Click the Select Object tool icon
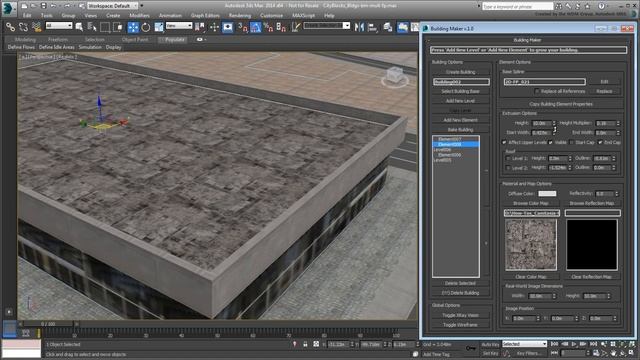This screenshot has width=640, height=360. point(79,27)
